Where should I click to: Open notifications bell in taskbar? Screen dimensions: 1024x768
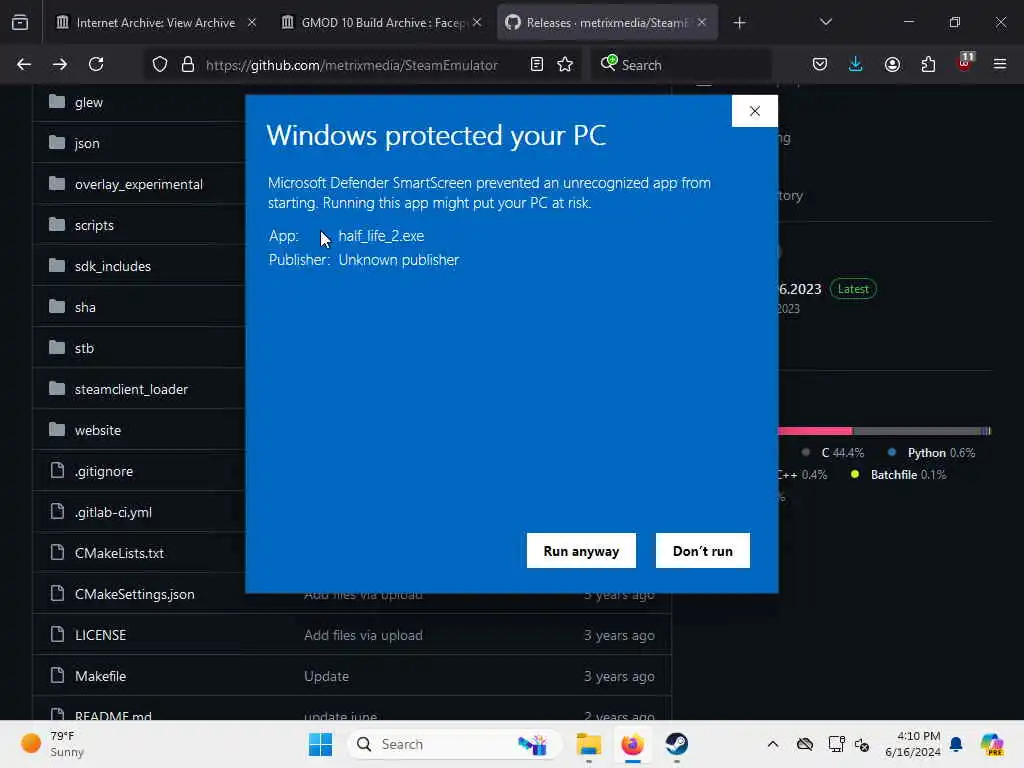(956, 744)
